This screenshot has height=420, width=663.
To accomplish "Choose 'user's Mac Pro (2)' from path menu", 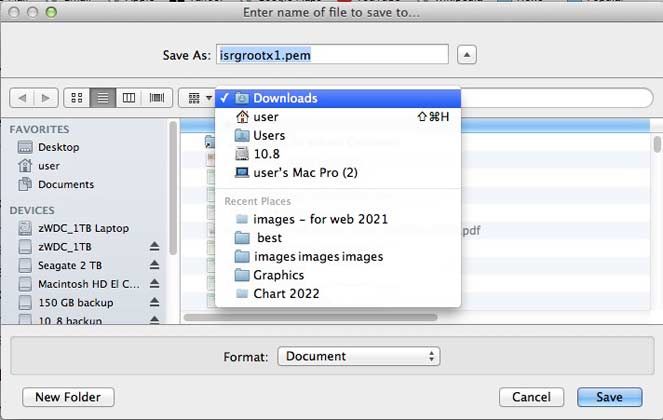I will [305, 172].
